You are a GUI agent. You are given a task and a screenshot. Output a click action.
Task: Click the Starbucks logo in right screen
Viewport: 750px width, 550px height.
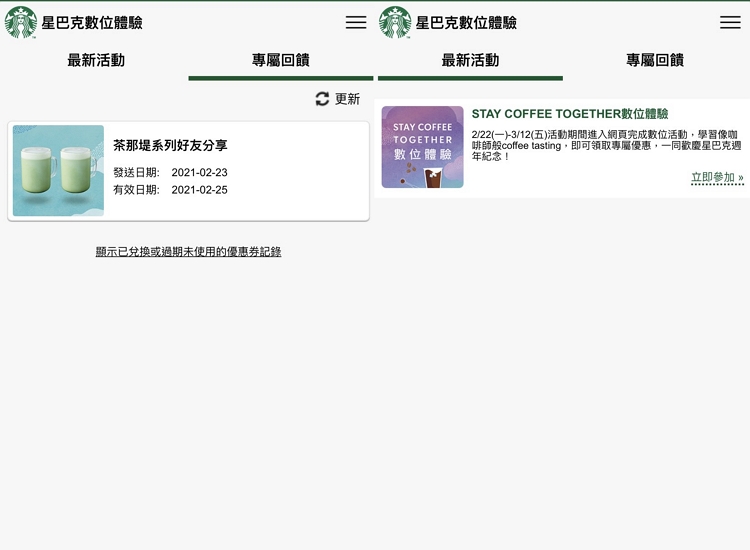pos(395,22)
